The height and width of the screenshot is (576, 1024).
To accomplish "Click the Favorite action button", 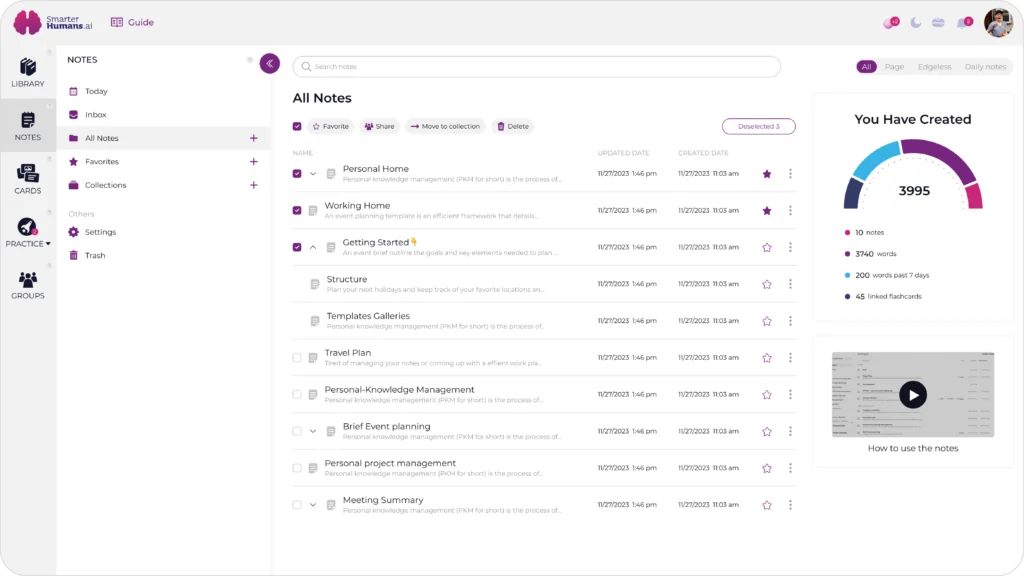I will click(330, 126).
